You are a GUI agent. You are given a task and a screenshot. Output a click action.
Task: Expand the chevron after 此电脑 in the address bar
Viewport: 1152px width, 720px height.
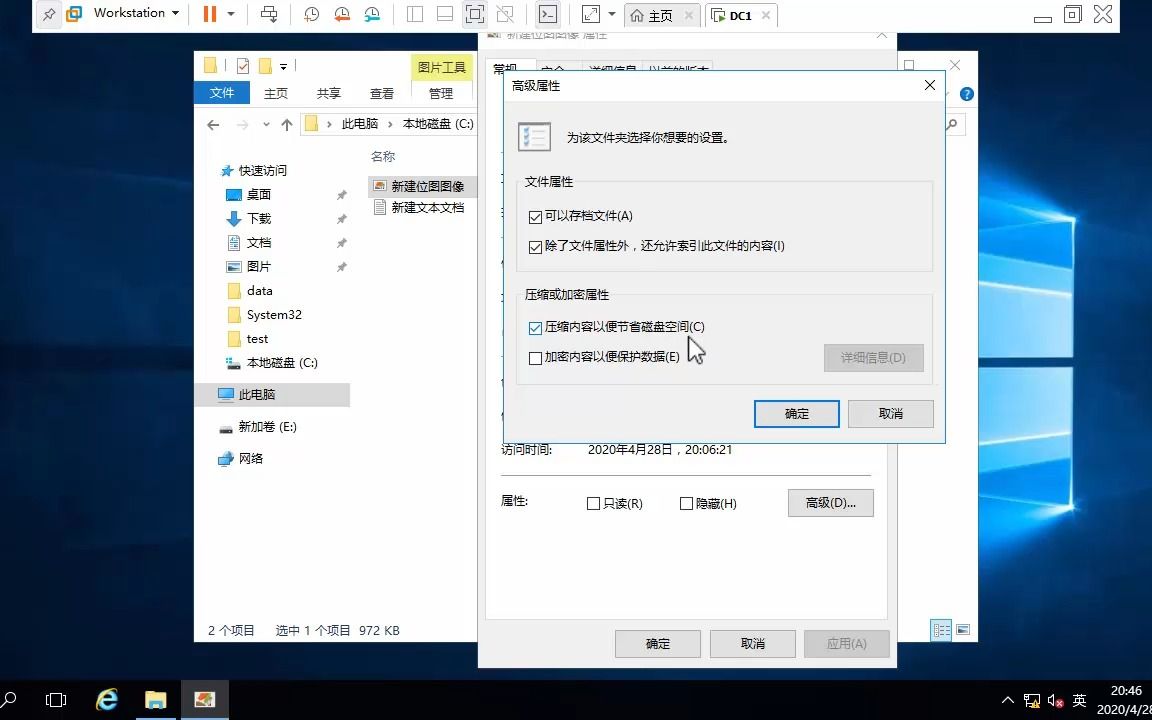coord(390,124)
